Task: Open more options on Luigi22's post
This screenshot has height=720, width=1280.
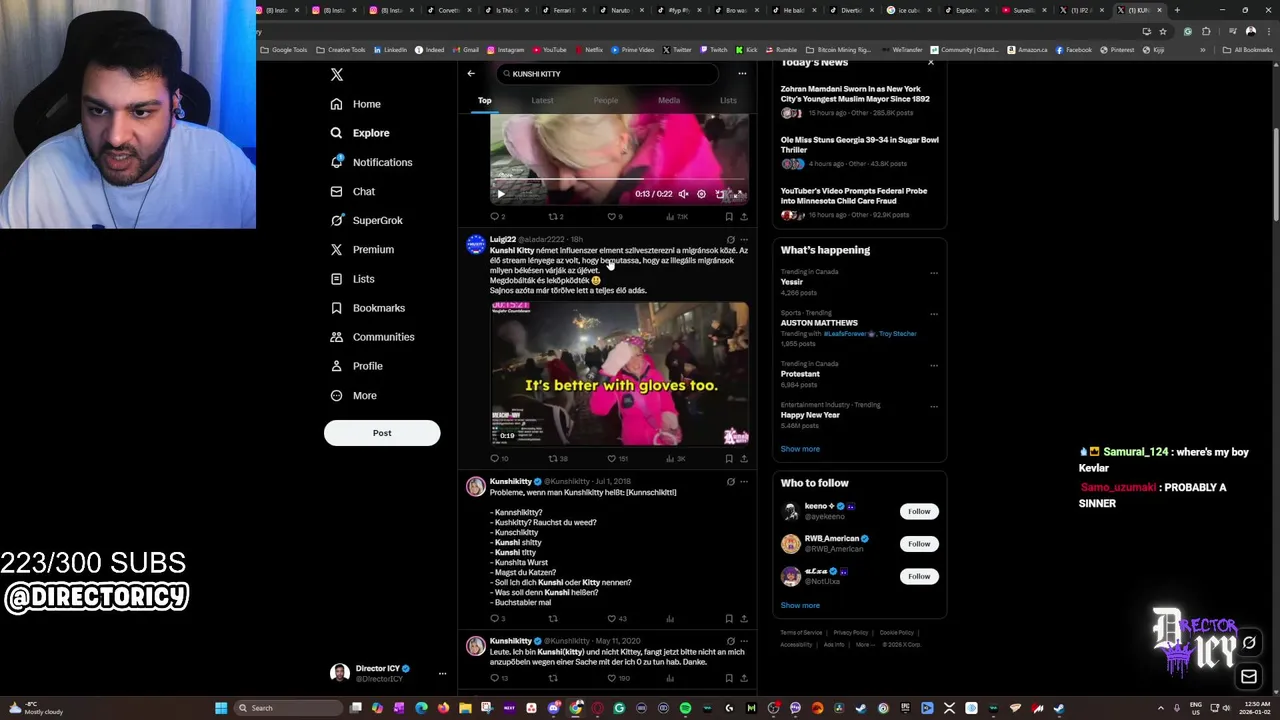Action: pyautogui.click(x=743, y=240)
